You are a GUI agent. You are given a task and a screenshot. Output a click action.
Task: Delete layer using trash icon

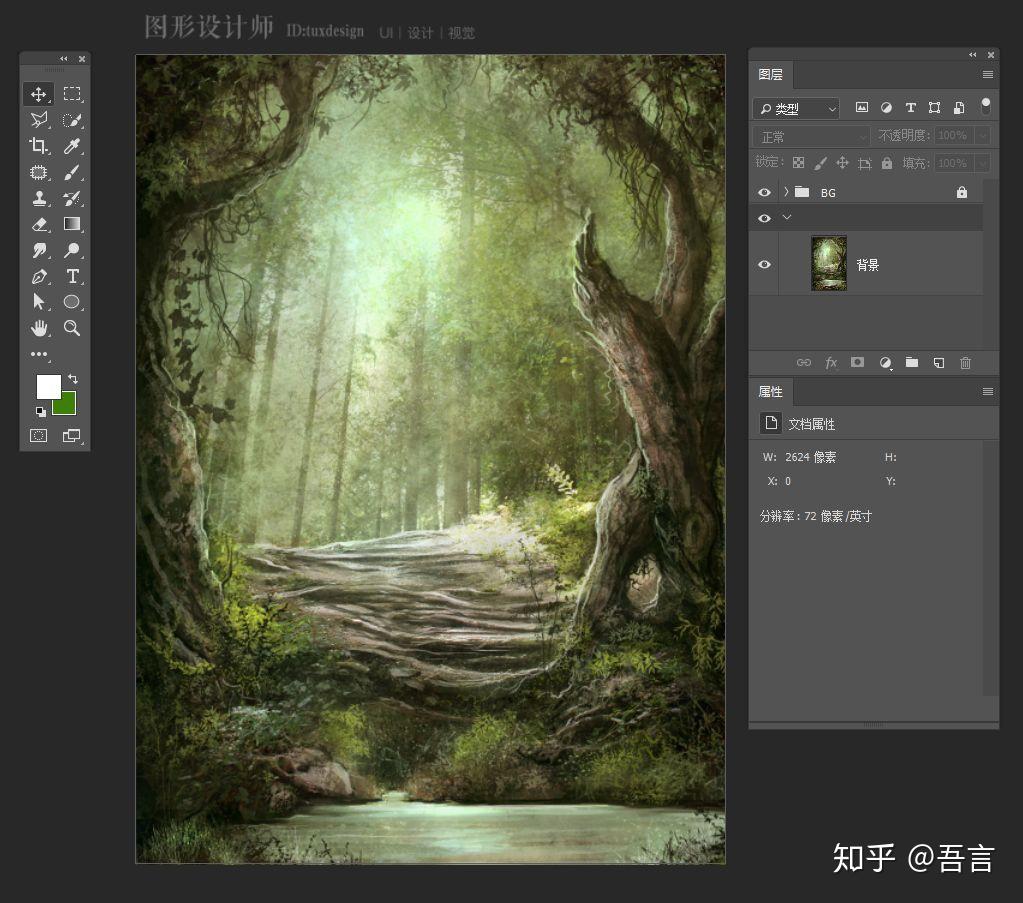point(965,363)
